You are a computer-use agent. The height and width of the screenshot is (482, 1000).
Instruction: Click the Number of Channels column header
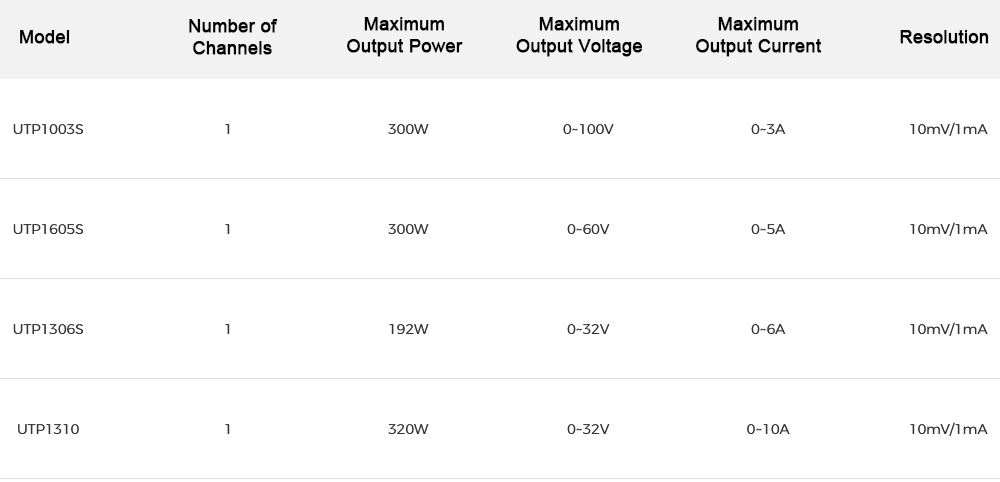(x=232, y=37)
